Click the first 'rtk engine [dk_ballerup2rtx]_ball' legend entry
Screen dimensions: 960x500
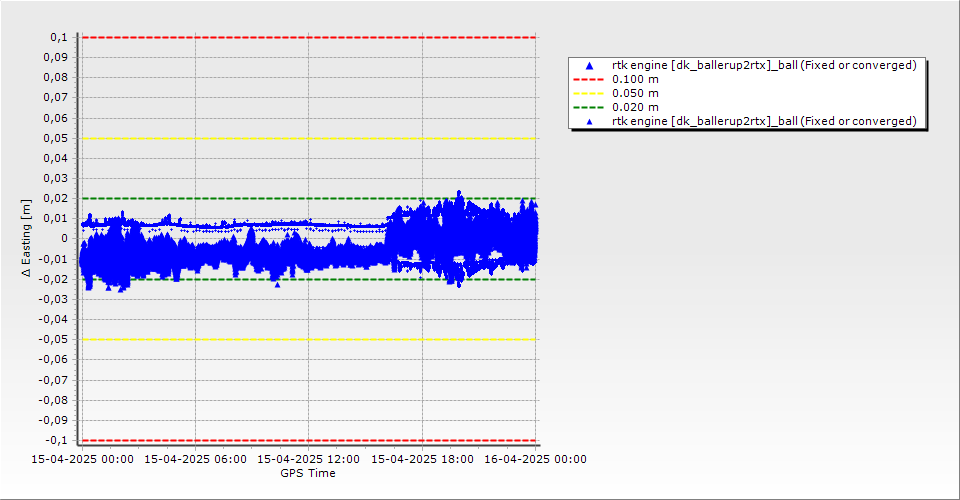pos(764,65)
